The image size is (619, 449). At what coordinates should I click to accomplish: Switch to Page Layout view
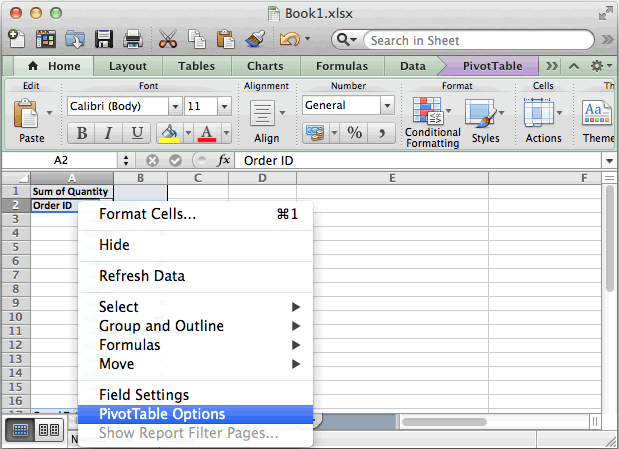tap(49, 430)
